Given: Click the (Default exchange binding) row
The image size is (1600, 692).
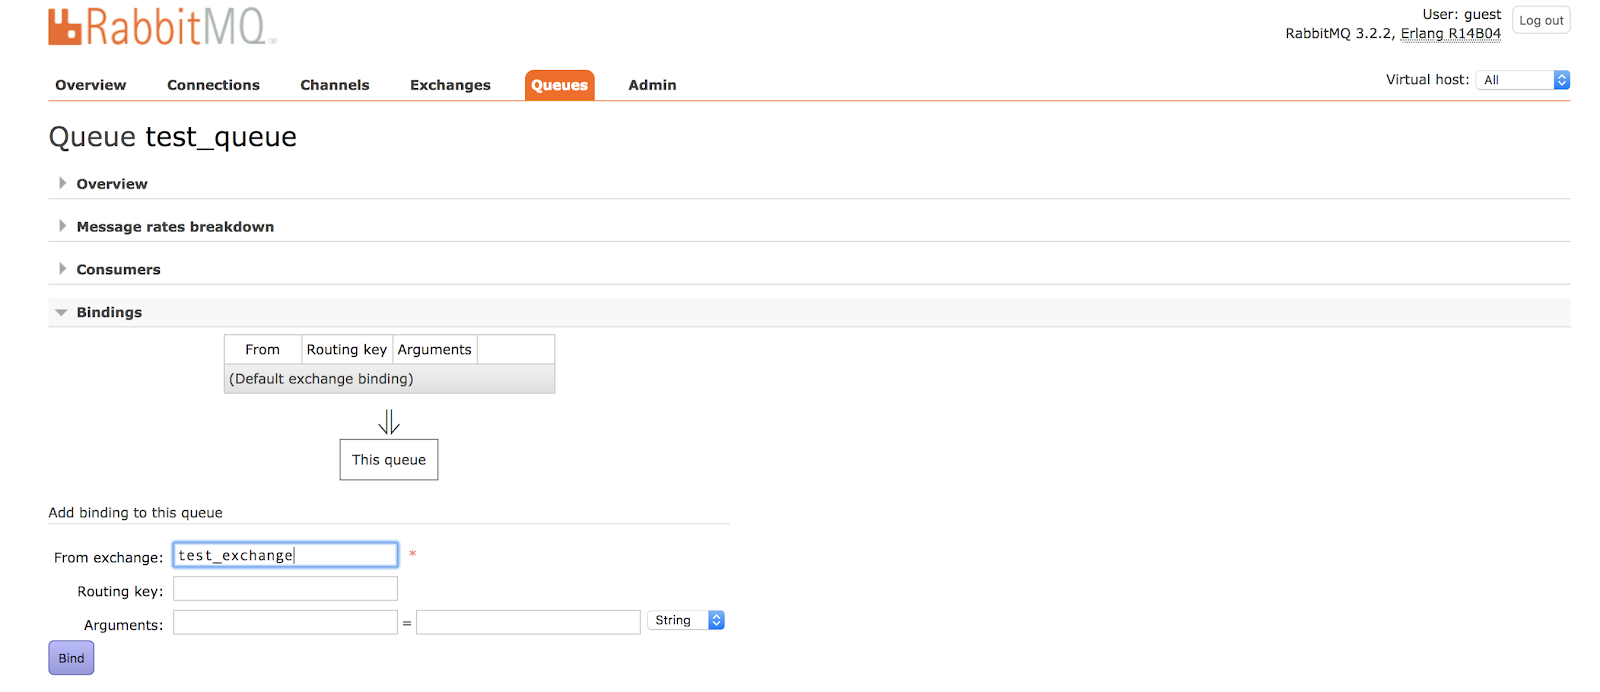Looking at the screenshot, I should (x=389, y=379).
